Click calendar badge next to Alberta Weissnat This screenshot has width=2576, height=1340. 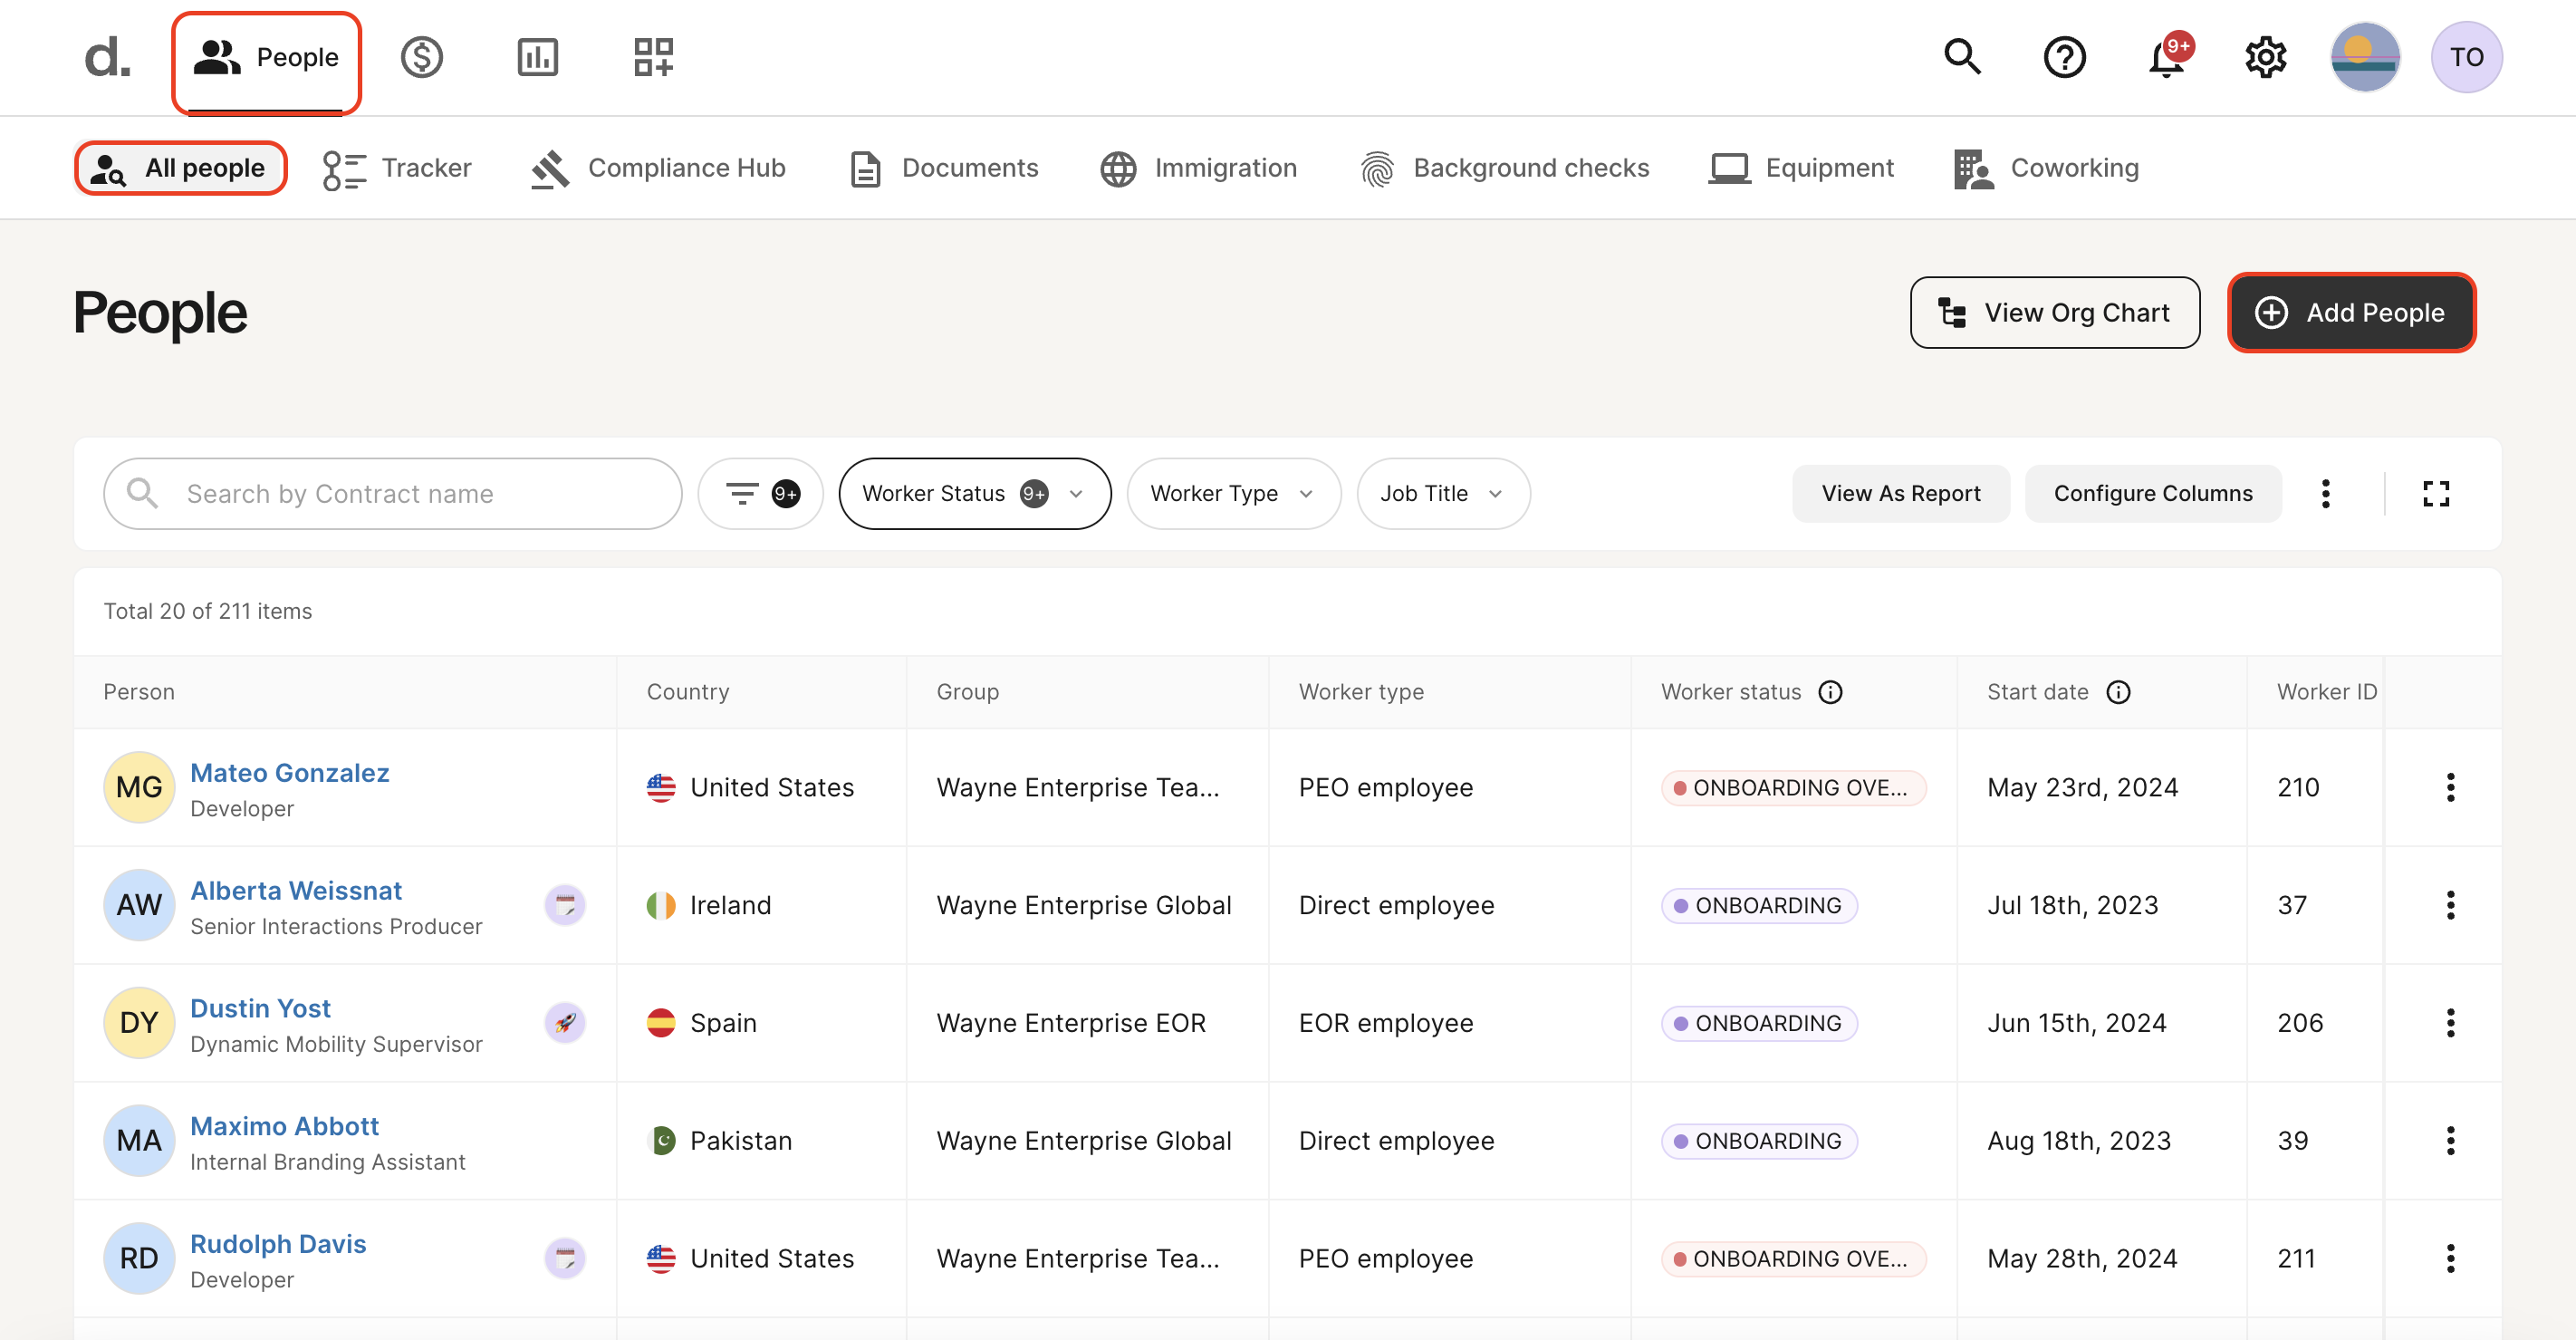pos(565,906)
